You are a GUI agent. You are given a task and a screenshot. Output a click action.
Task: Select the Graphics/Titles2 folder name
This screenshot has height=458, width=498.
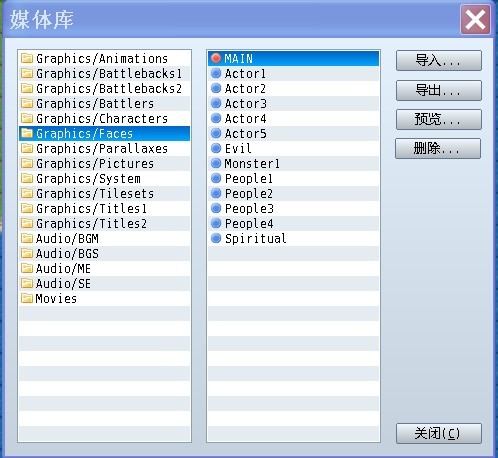92,224
